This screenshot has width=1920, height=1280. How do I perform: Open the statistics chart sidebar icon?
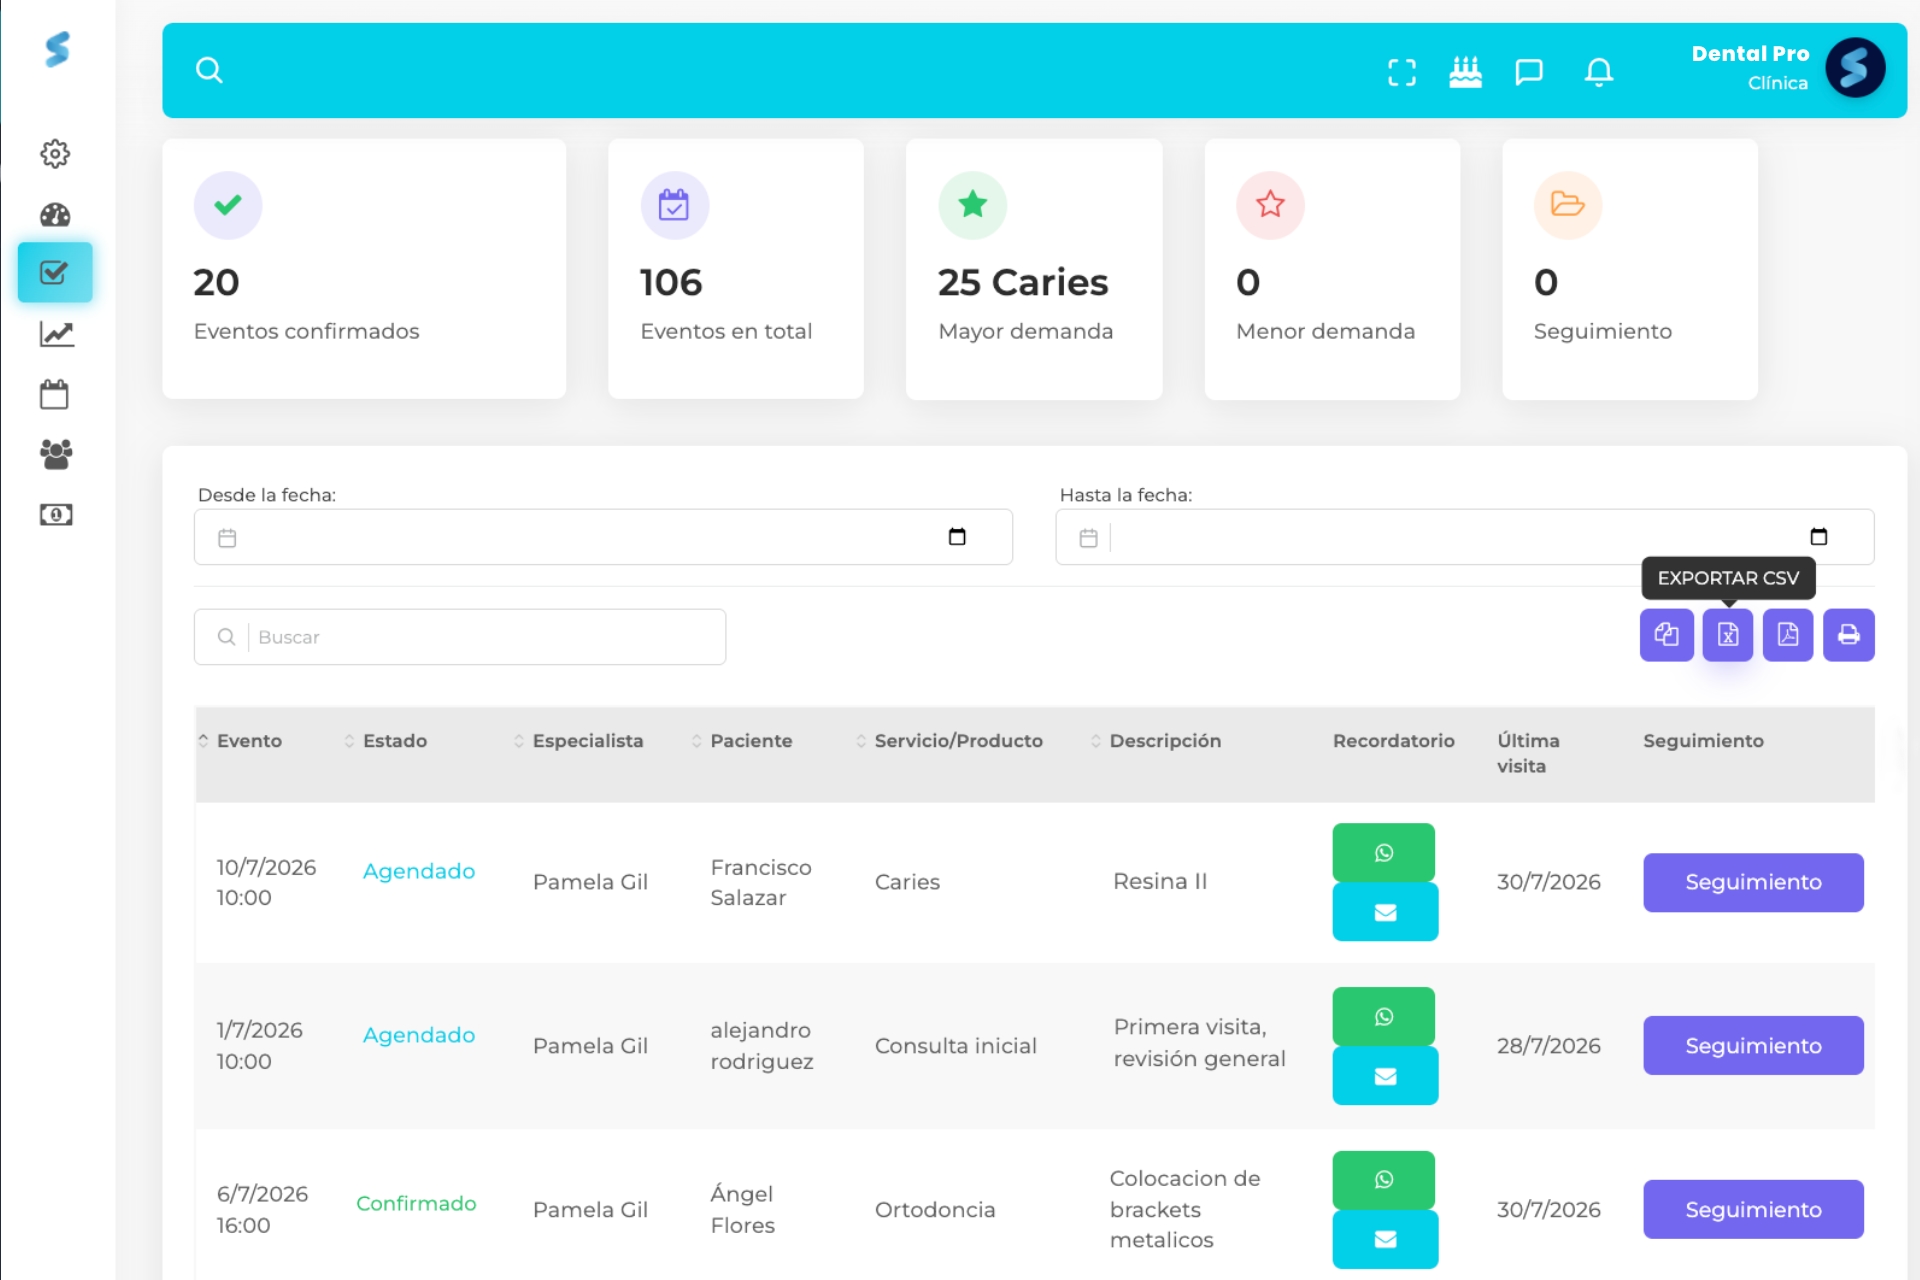tap(56, 334)
